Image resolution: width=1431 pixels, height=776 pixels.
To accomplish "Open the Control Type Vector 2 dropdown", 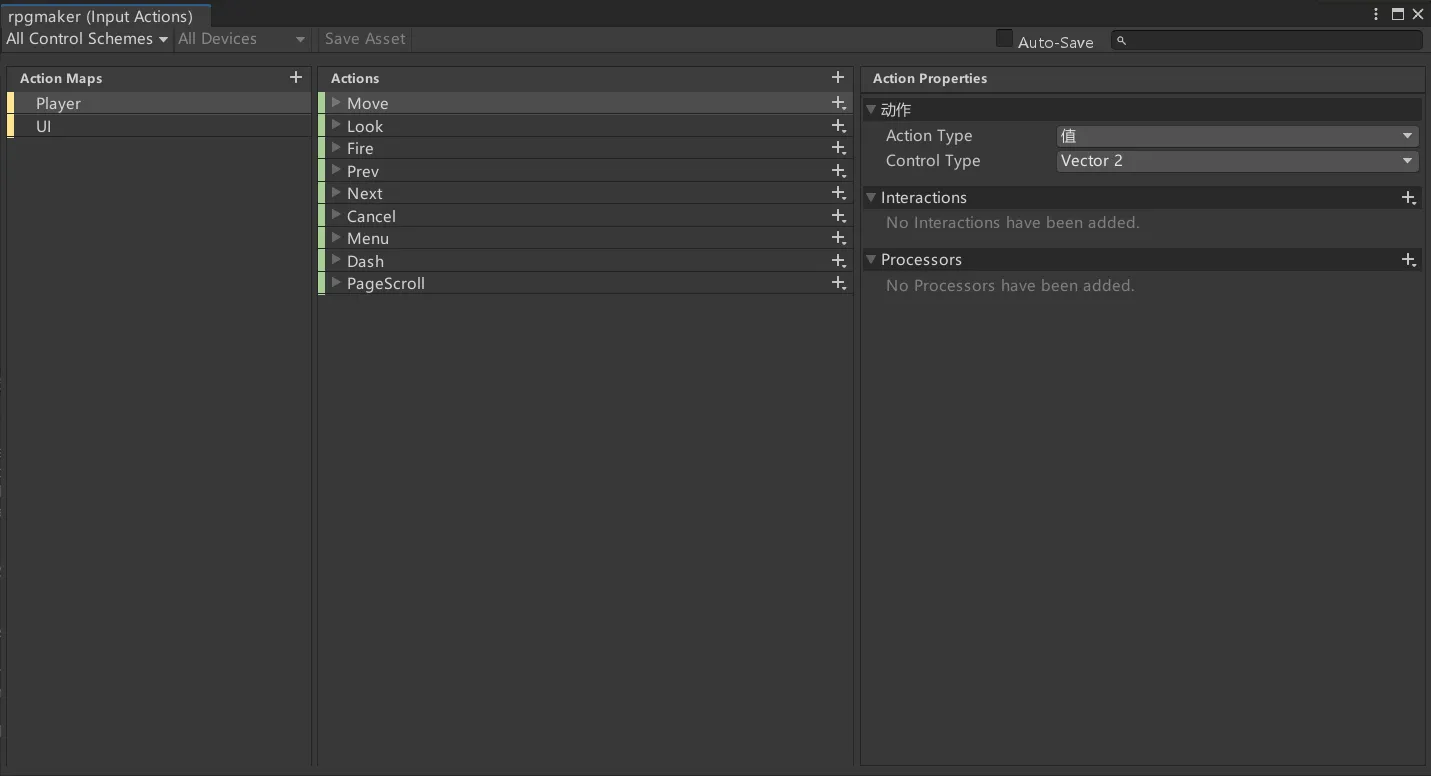I will tap(1237, 161).
